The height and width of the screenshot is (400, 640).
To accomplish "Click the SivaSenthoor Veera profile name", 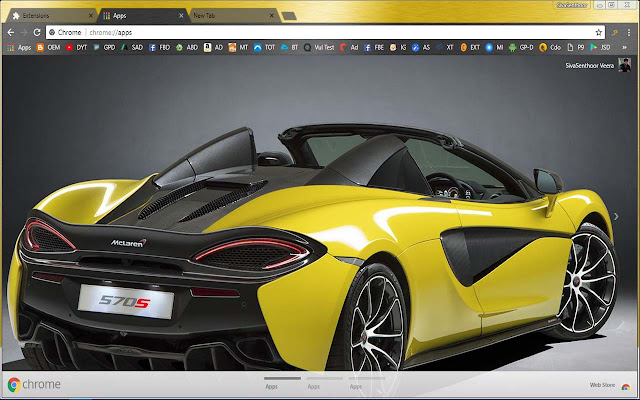I will pos(589,65).
